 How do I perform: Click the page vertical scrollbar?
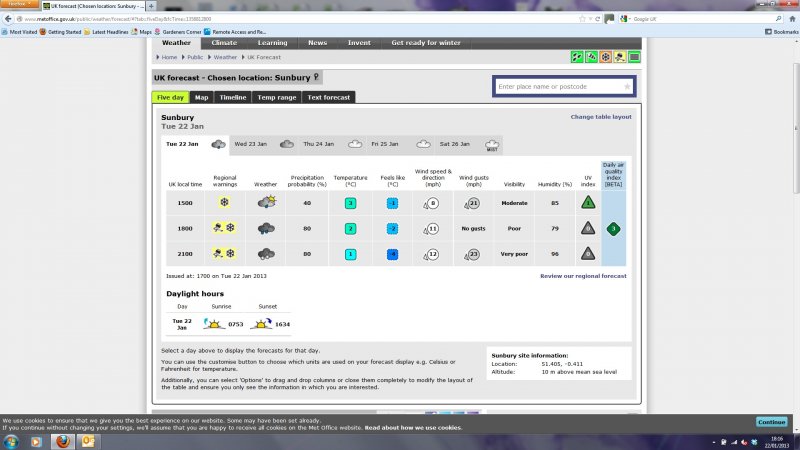796,128
